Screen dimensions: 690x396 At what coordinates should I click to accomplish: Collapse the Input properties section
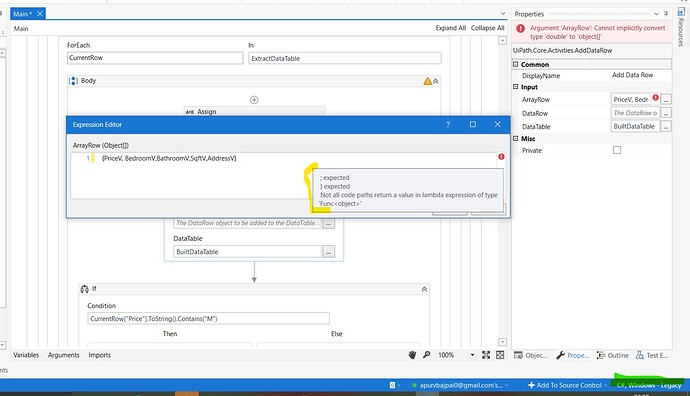[515, 87]
